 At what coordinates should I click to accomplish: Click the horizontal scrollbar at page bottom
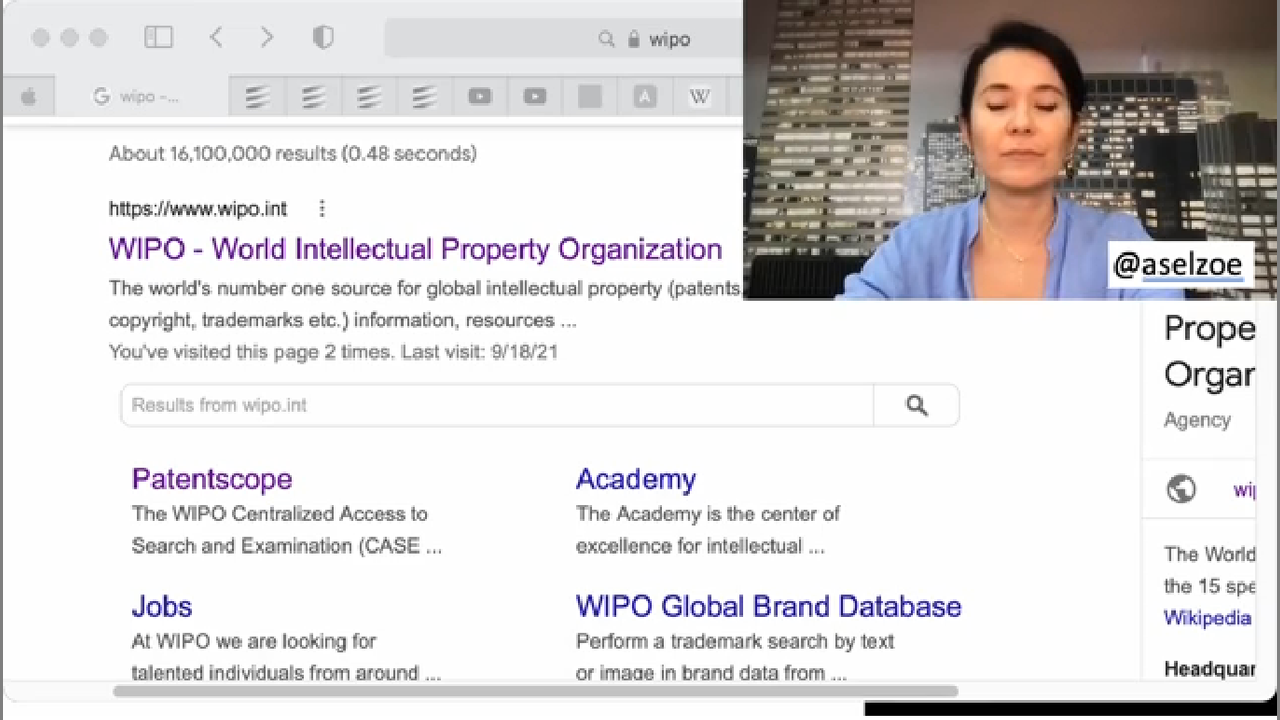pyautogui.click(x=535, y=691)
